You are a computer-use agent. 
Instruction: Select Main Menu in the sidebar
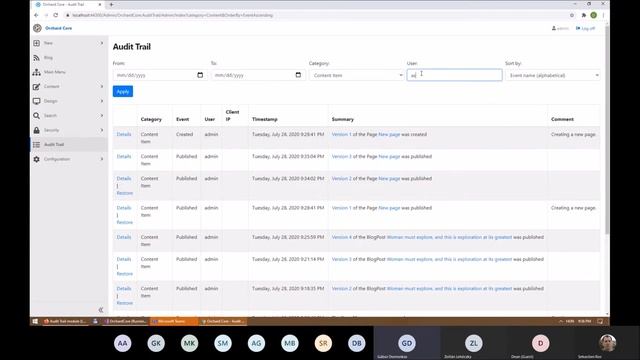(x=55, y=72)
